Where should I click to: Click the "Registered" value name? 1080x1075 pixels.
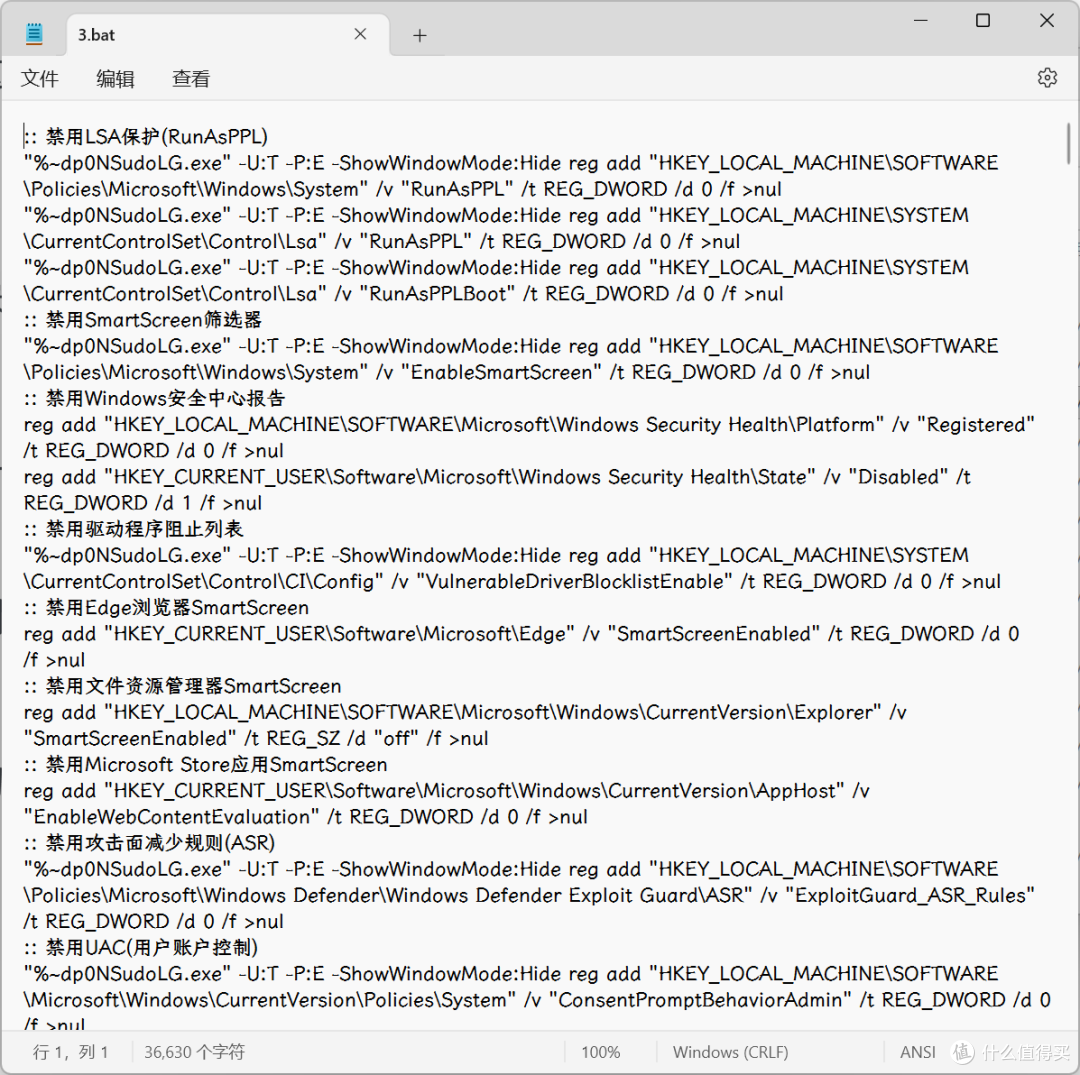976,425
